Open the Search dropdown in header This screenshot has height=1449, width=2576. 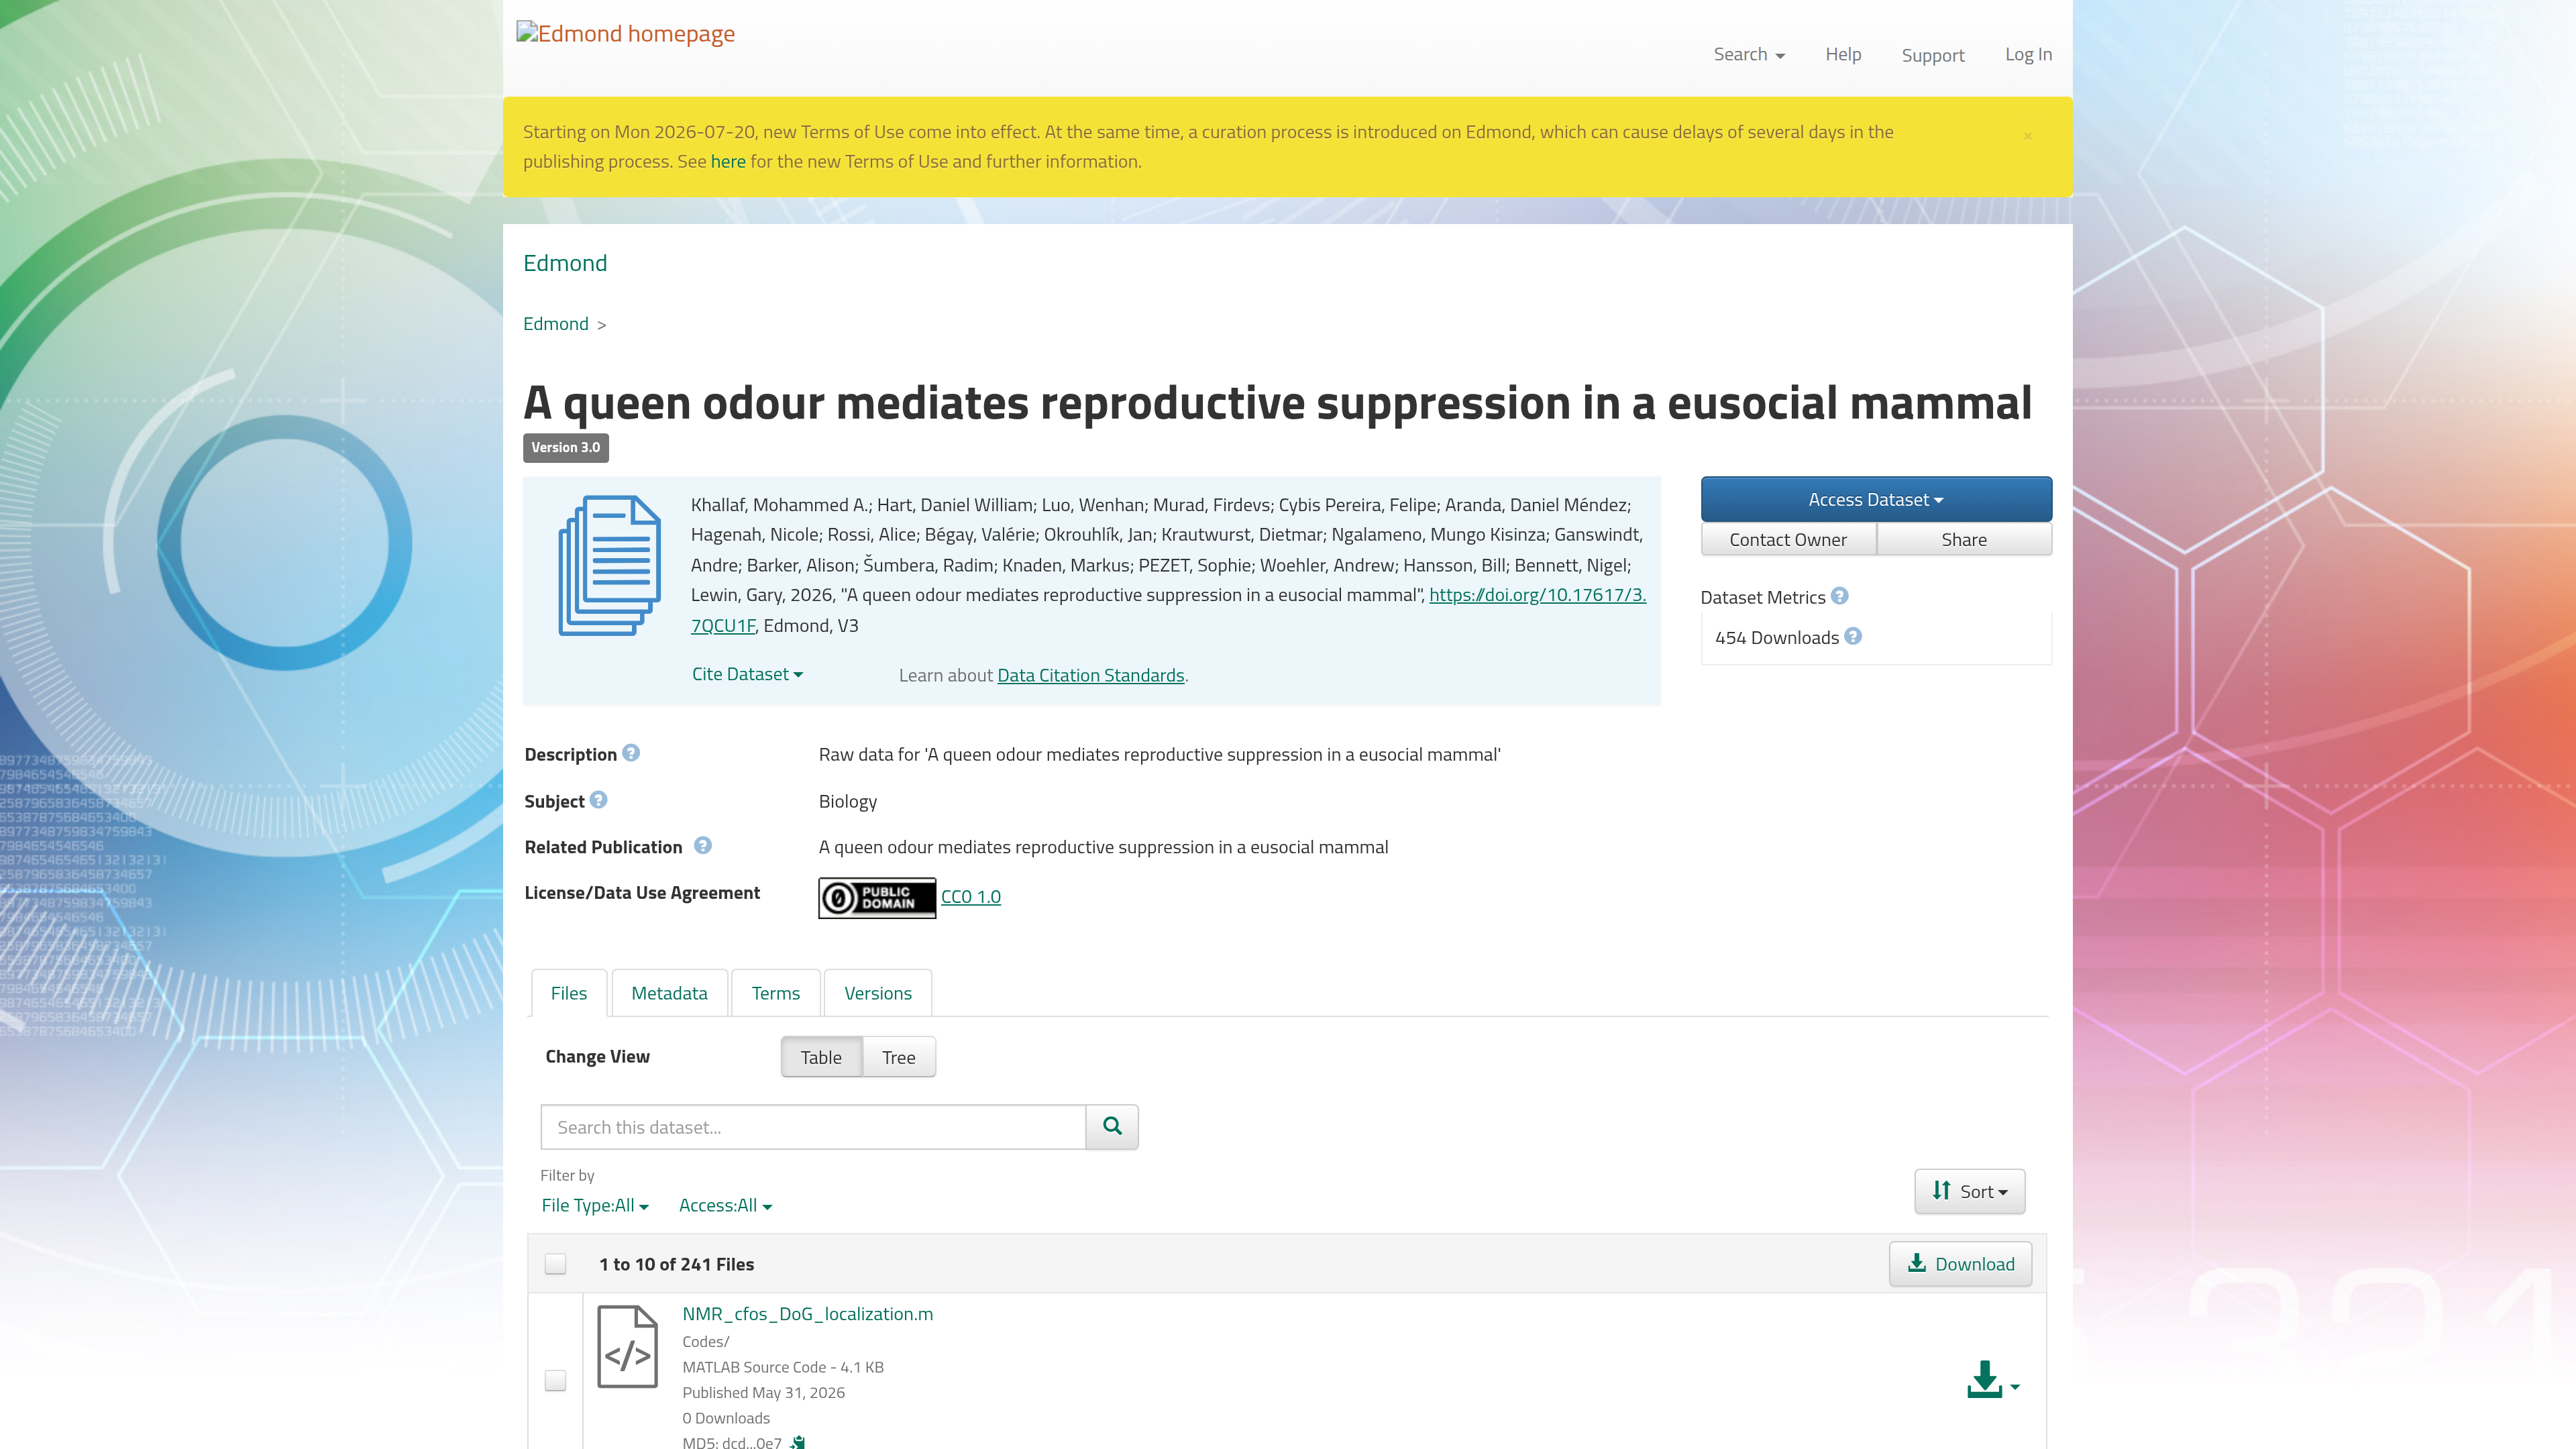click(x=1749, y=54)
